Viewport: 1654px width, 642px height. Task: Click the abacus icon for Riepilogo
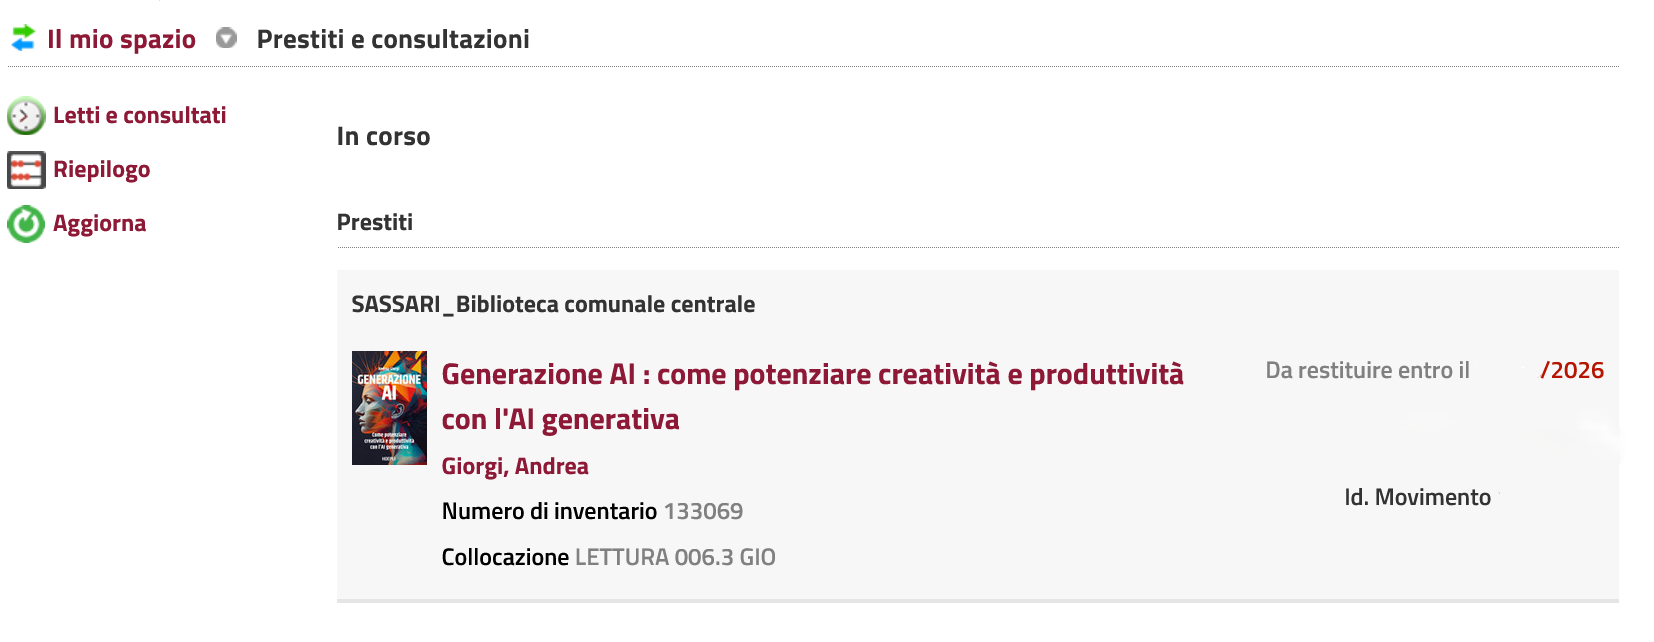(x=26, y=170)
